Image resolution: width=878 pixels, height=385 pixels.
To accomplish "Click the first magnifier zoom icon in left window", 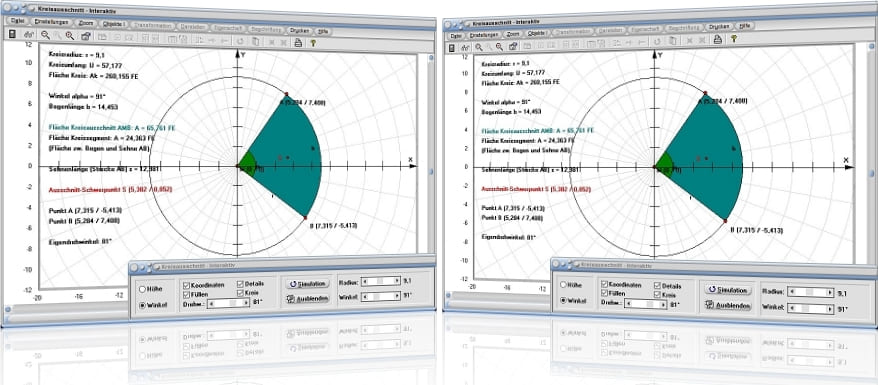I will (45, 35).
